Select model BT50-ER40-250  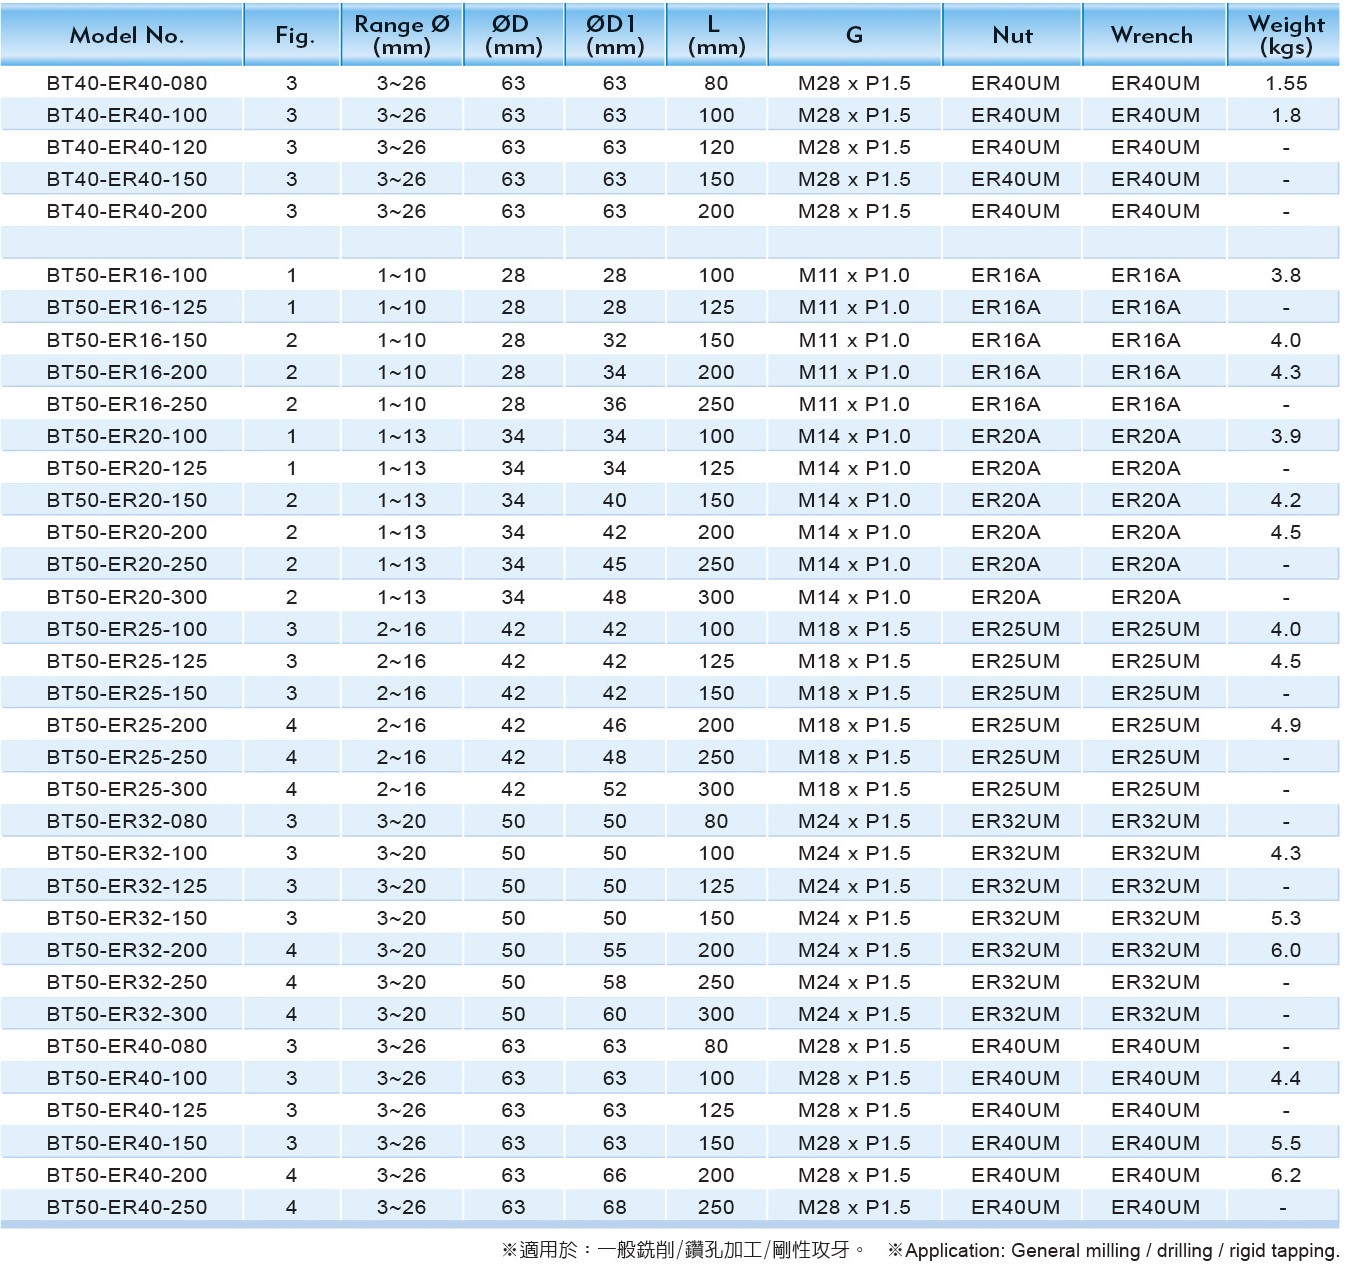[127, 1207]
